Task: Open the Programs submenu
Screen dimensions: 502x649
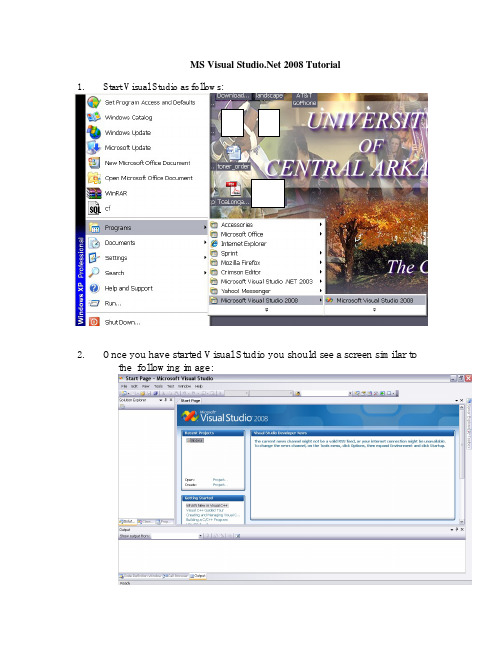Action: 147,228
